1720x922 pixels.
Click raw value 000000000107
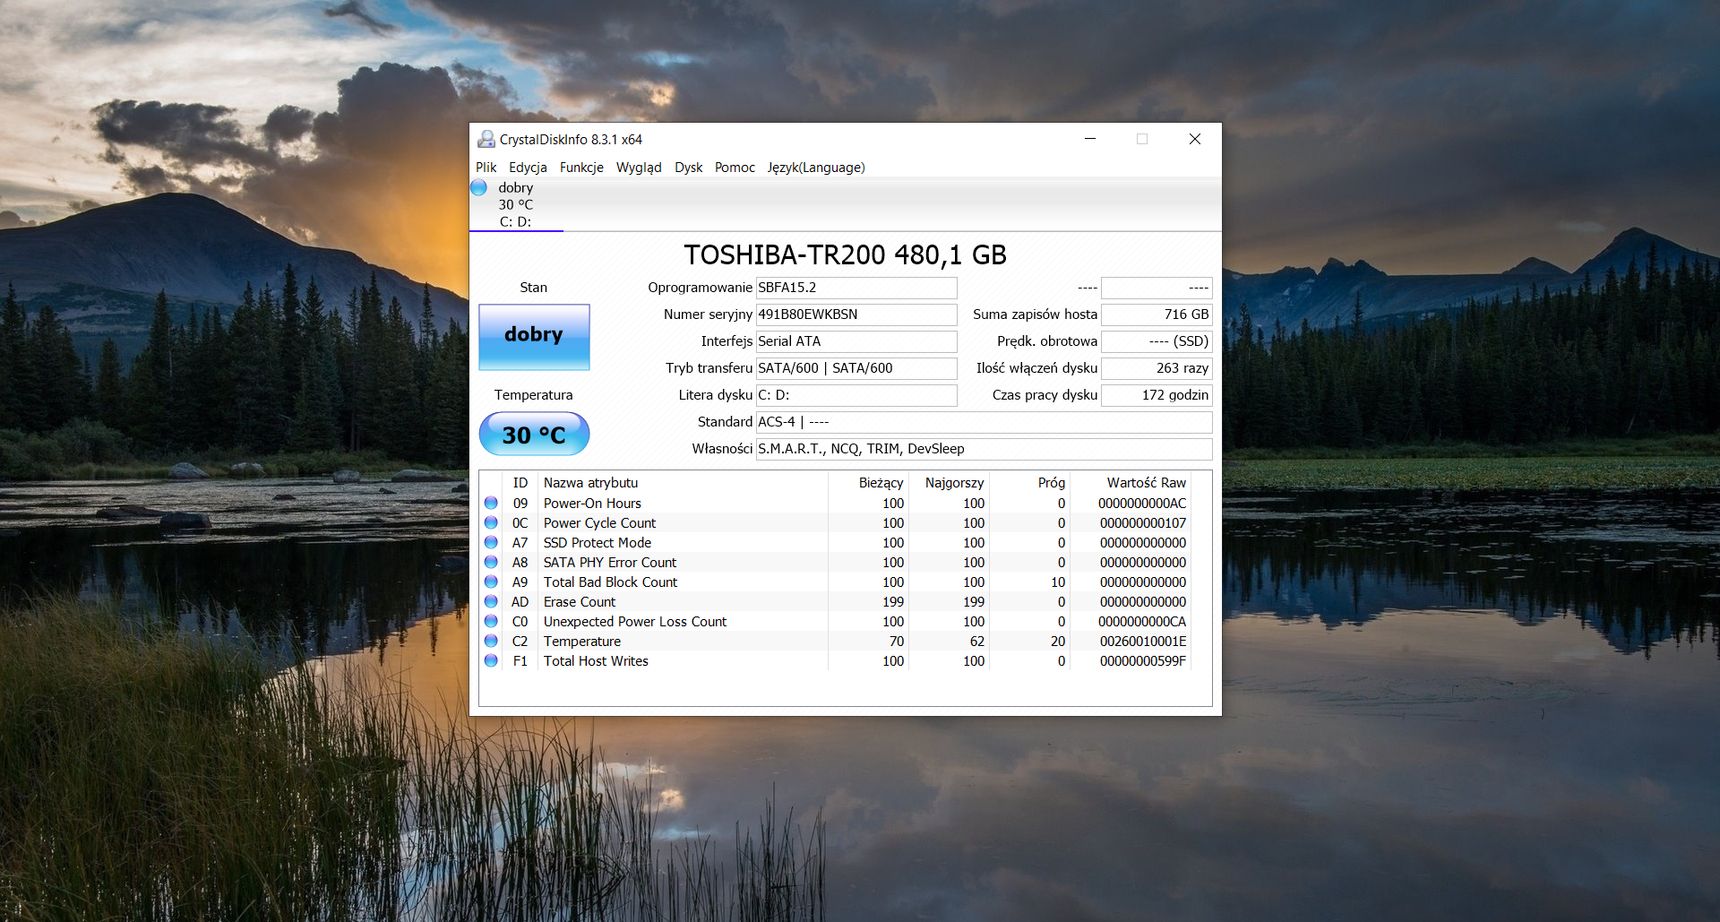tap(1142, 523)
